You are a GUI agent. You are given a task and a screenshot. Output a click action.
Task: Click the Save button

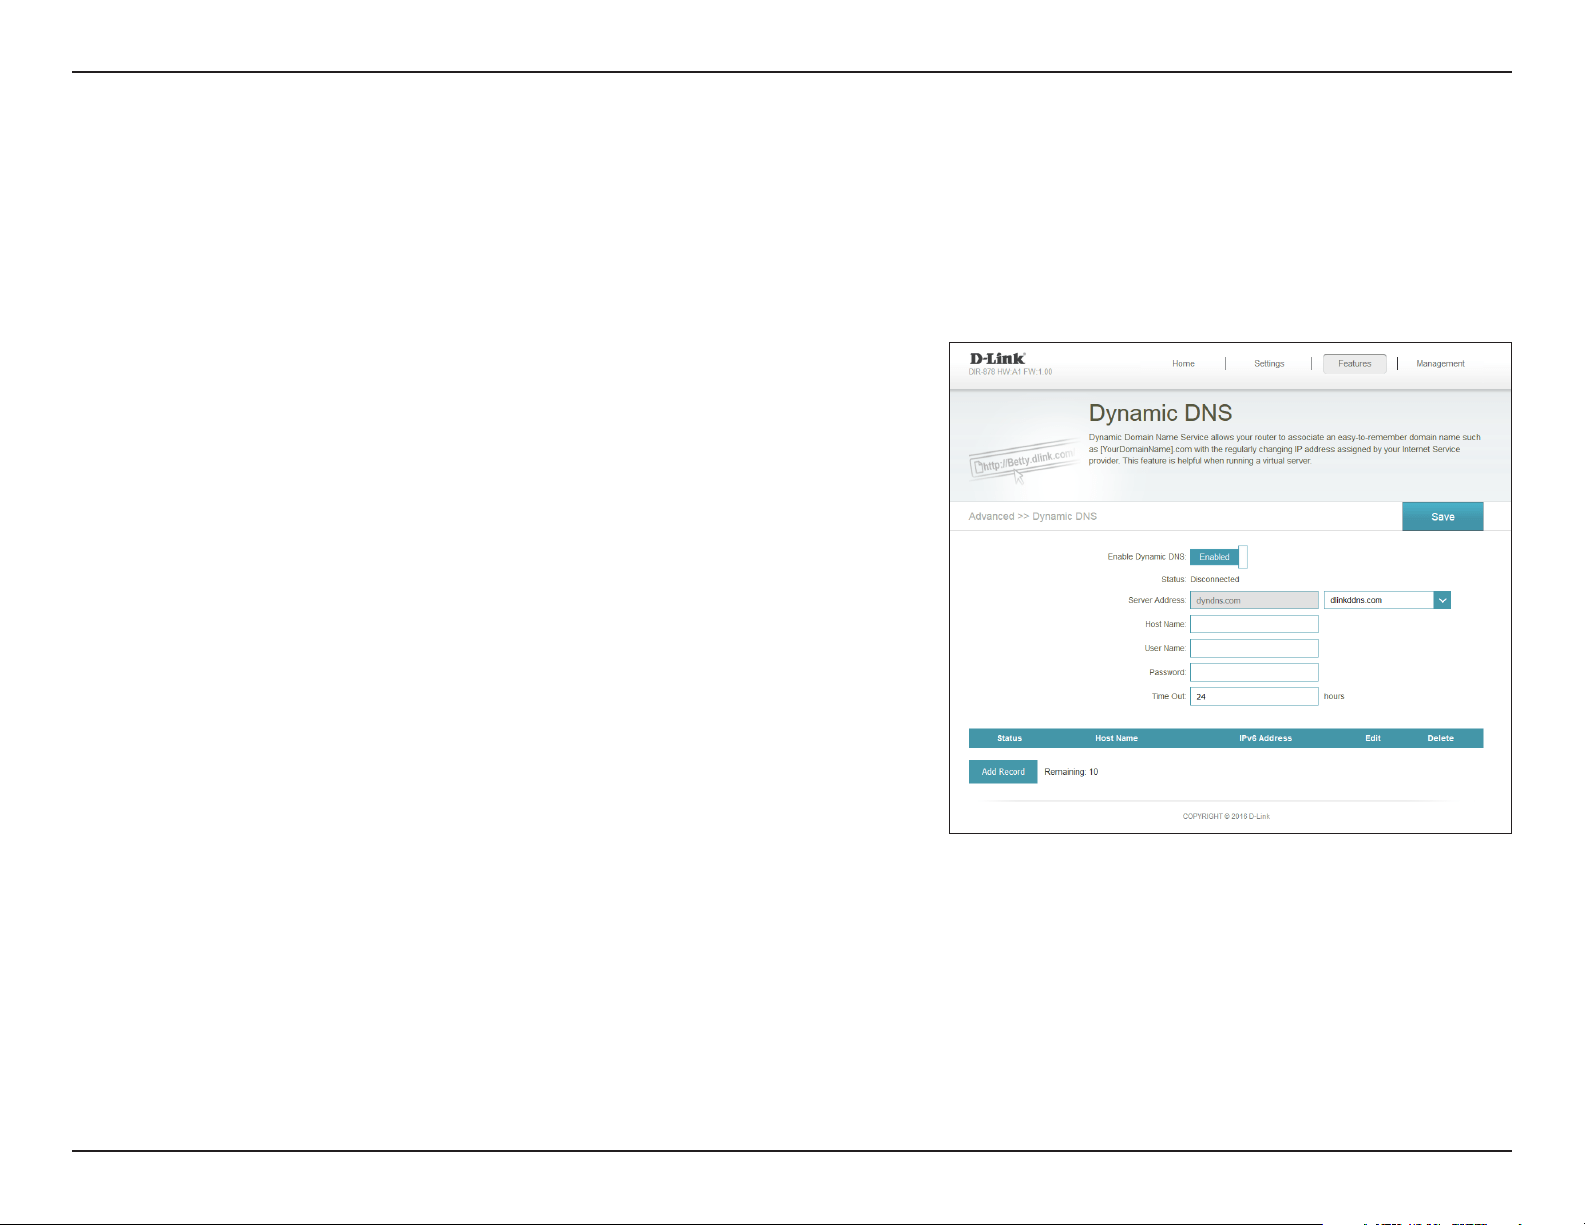tap(1443, 517)
